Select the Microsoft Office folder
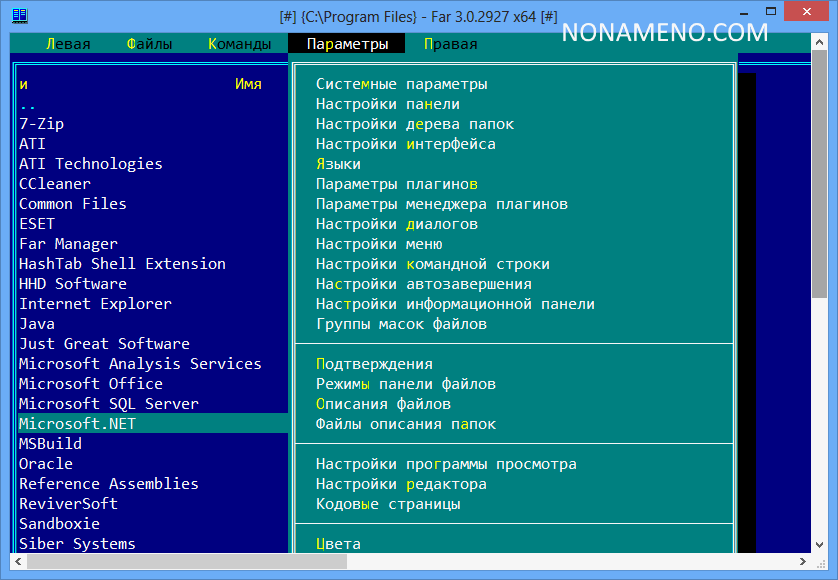This screenshot has width=838, height=580. 91,384
